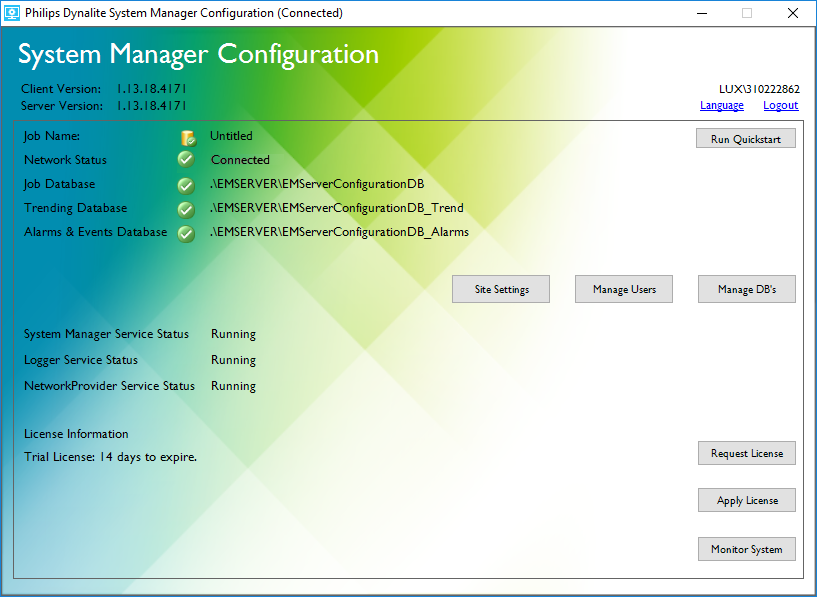Open the Language link

(x=721, y=106)
